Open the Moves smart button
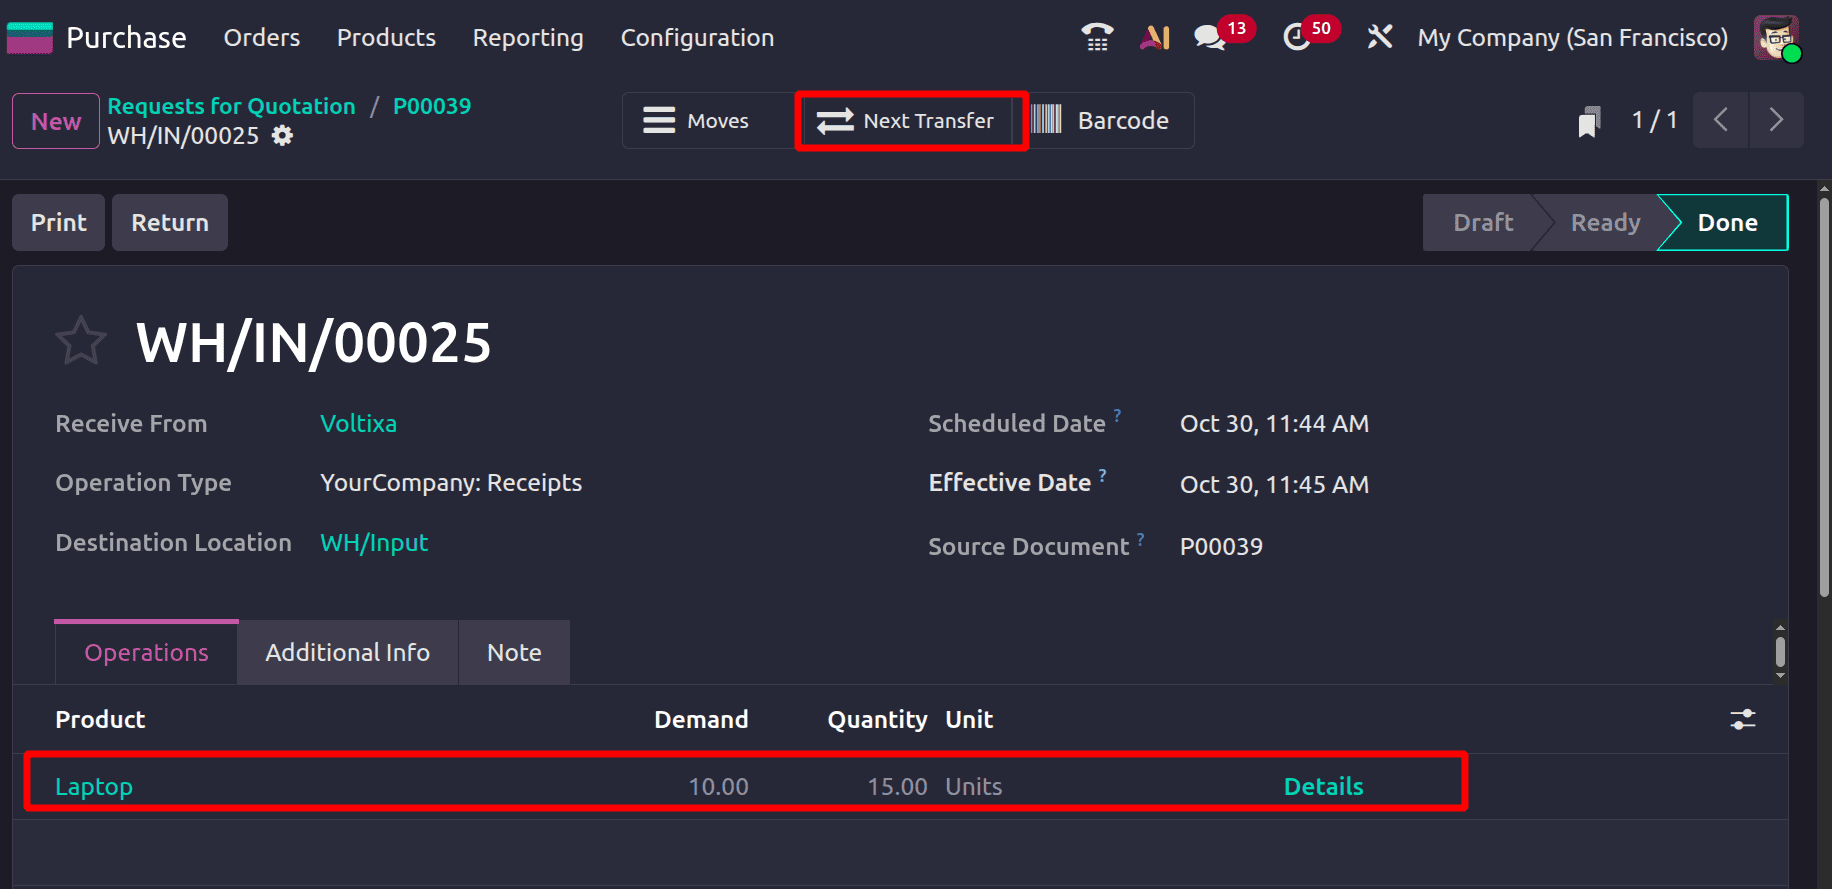This screenshot has height=889, width=1832. coord(709,120)
